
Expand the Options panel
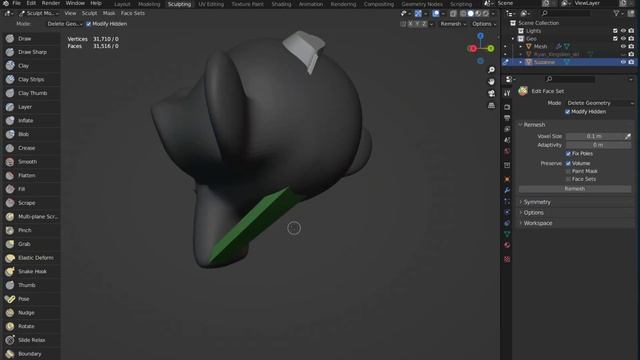pyautogui.click(x=533, y=213)
